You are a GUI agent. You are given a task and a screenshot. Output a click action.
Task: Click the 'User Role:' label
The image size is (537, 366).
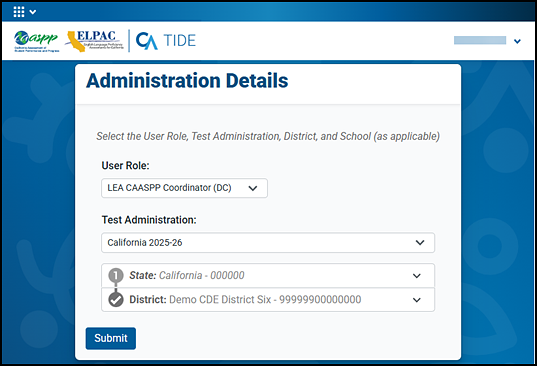tap(125, 166)
